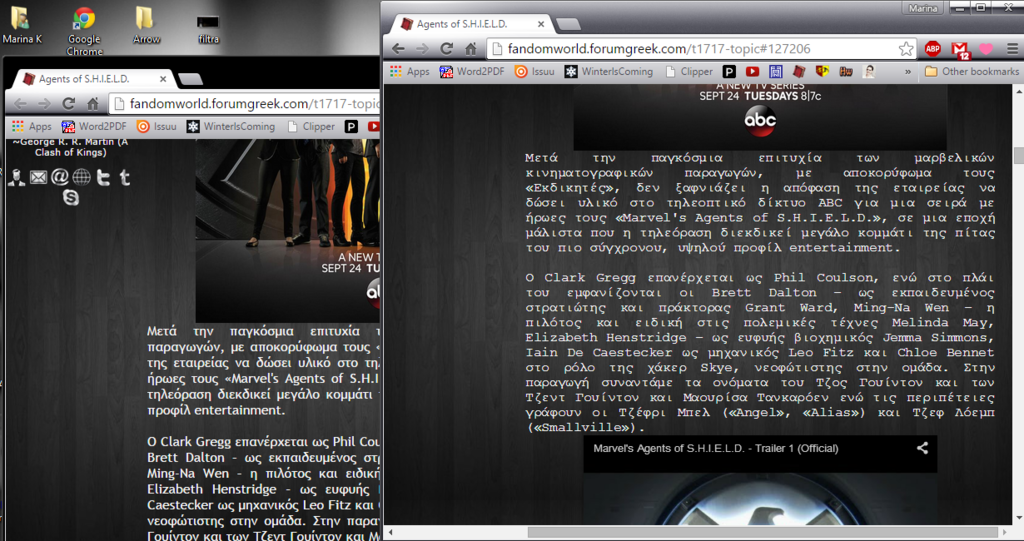The image size is (1024, 541).
Task: Open Issuu bookmark in left window
Action: pos(156,126)
